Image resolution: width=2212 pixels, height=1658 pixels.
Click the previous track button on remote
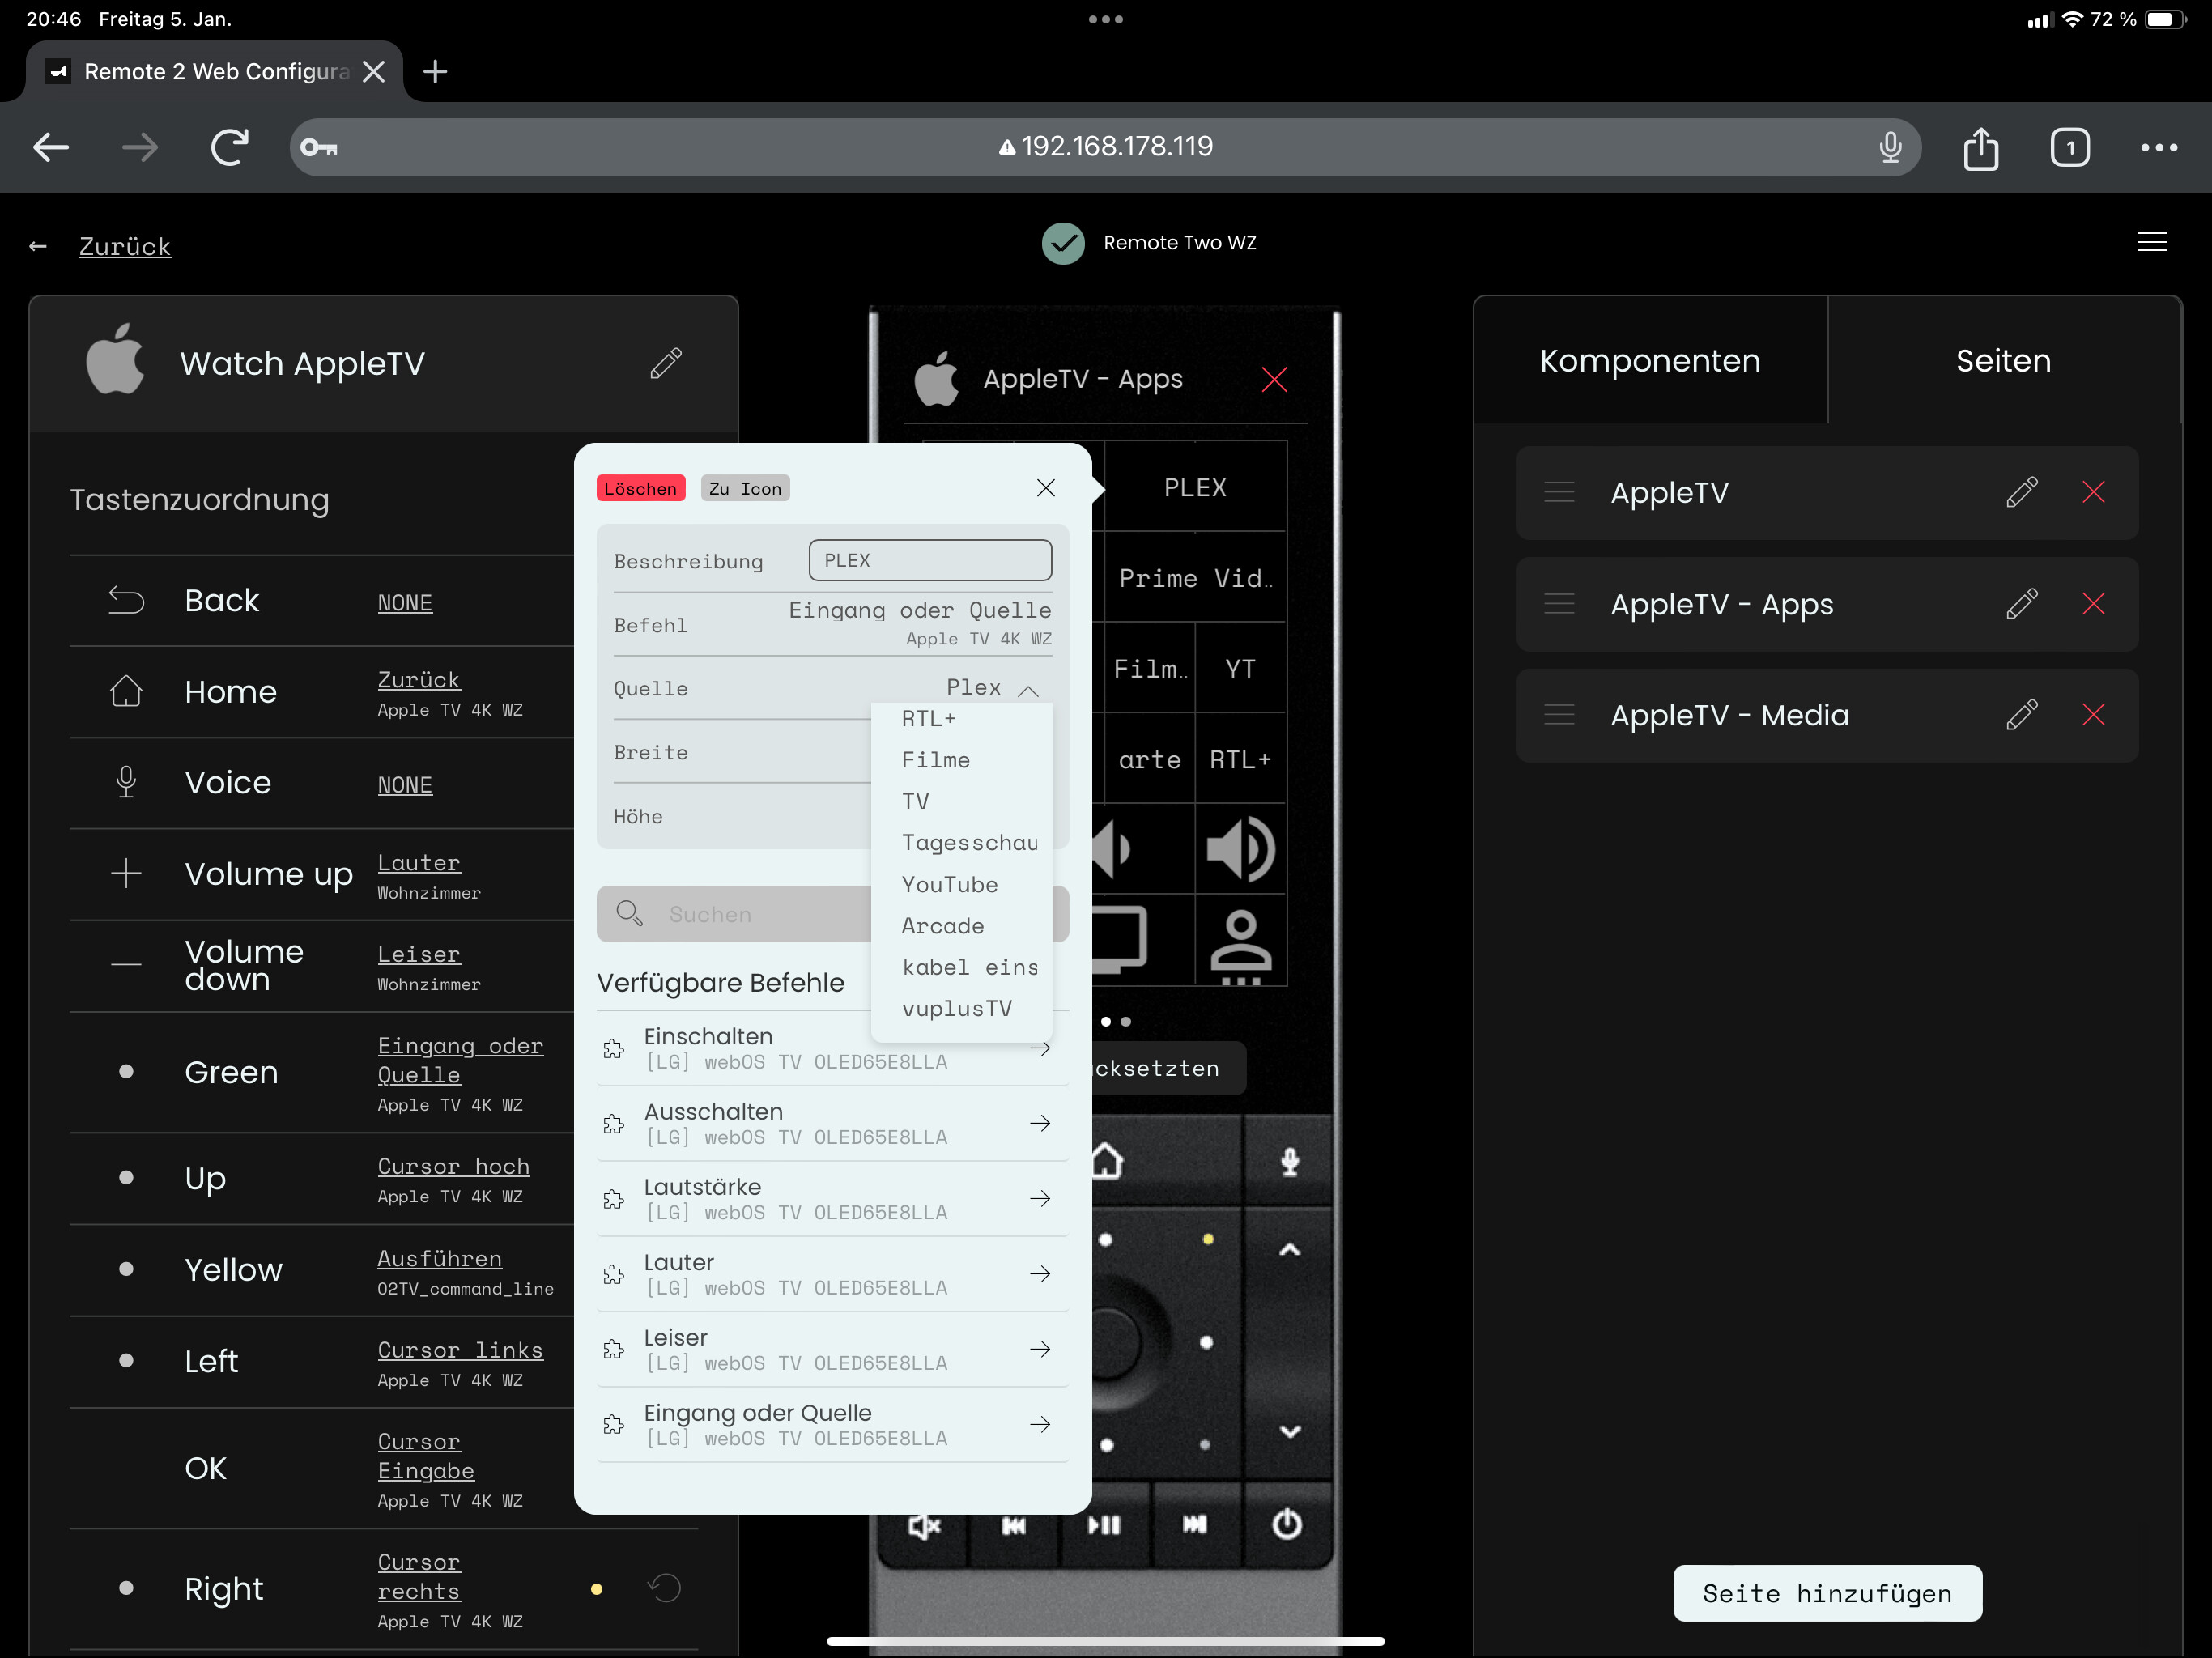(1013, 1525)
